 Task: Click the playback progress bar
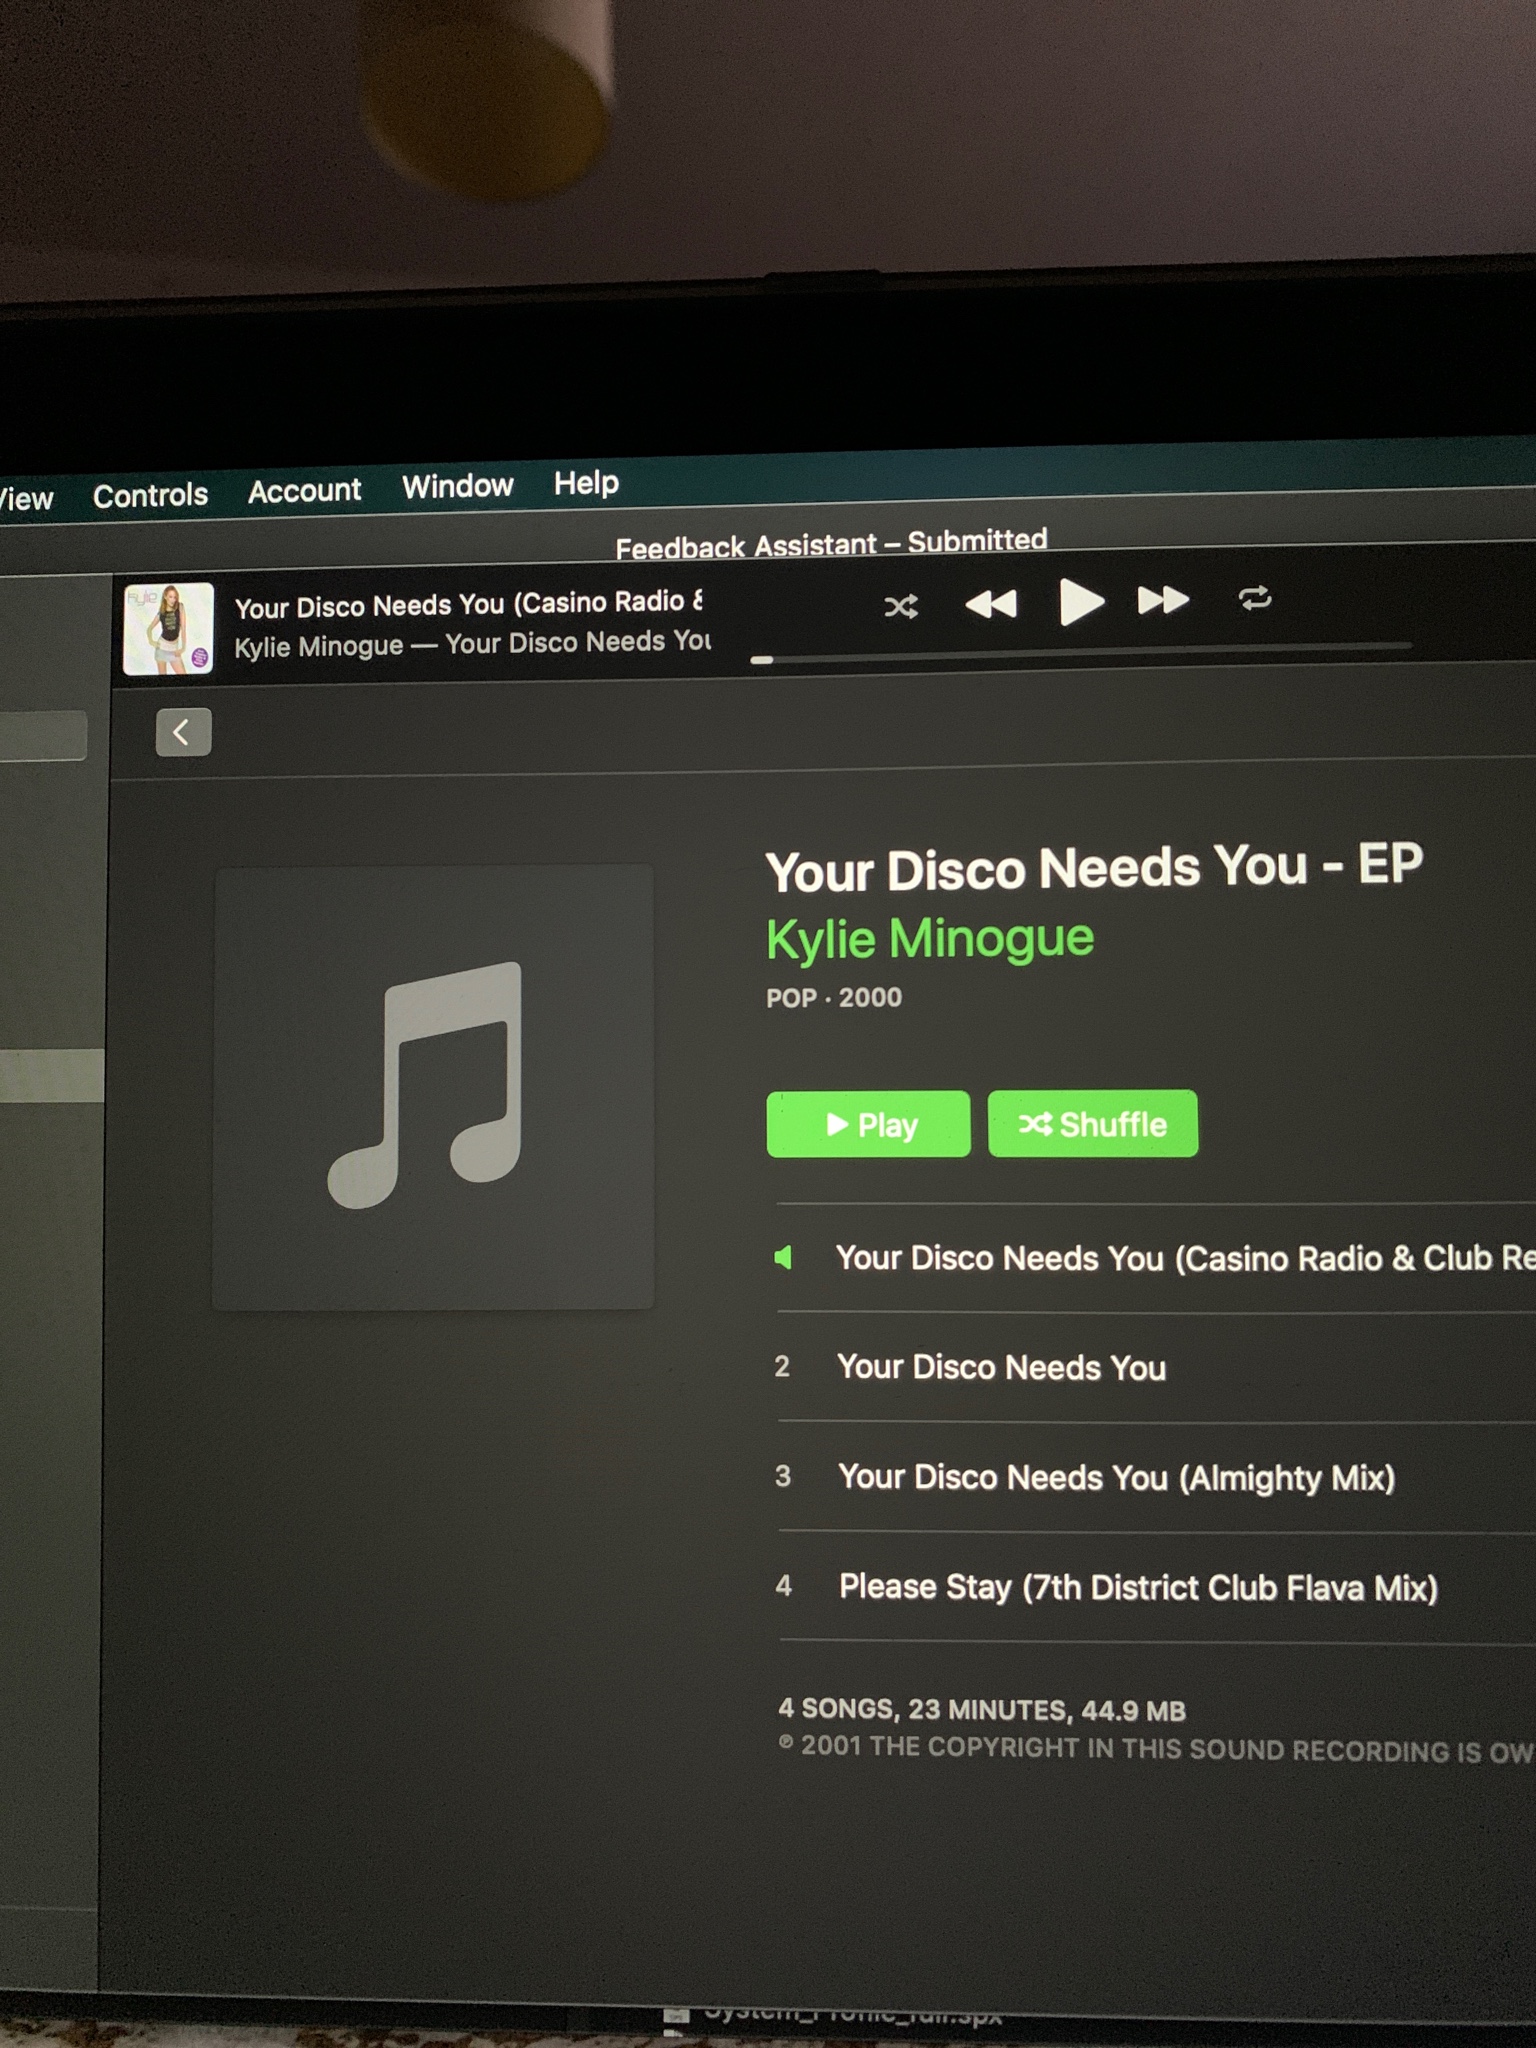1081,653
